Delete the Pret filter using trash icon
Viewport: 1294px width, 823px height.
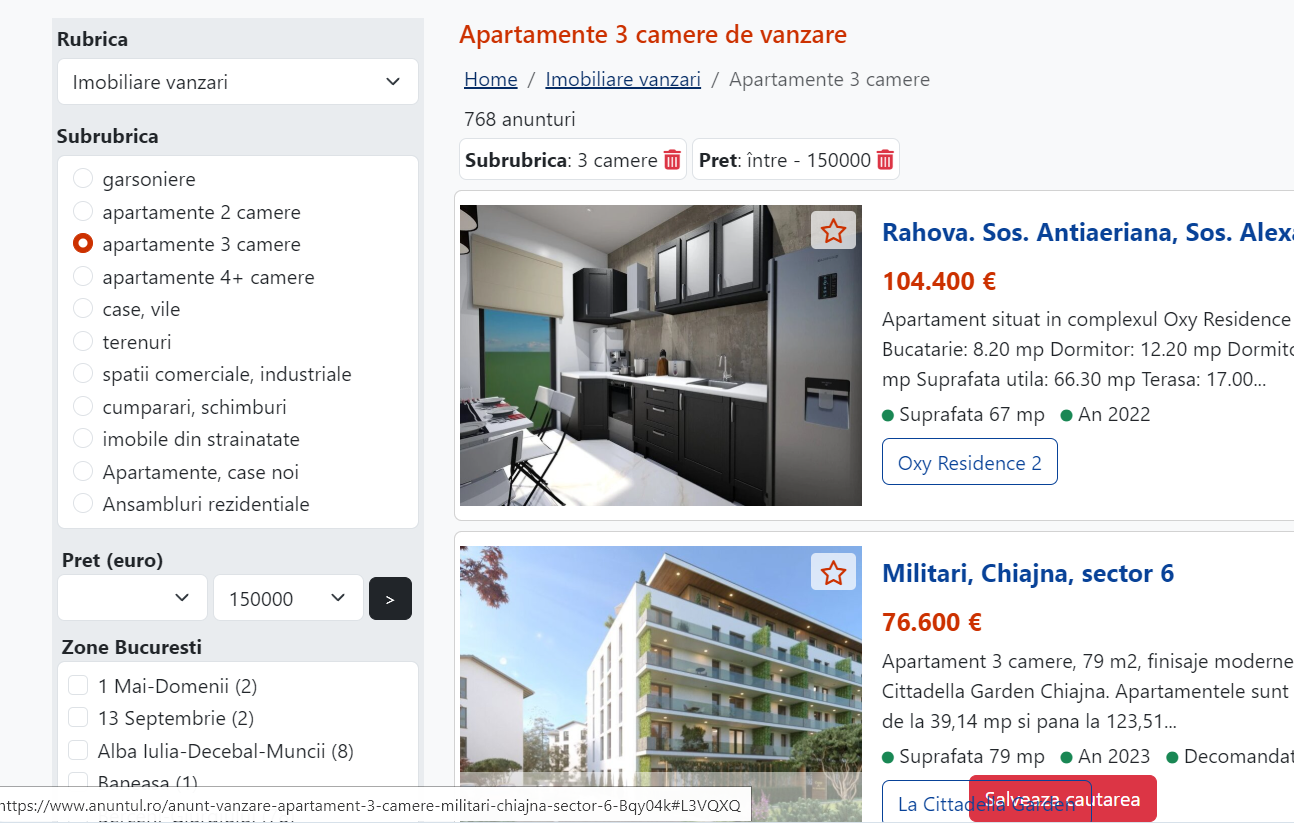click(x=885, y=160)
